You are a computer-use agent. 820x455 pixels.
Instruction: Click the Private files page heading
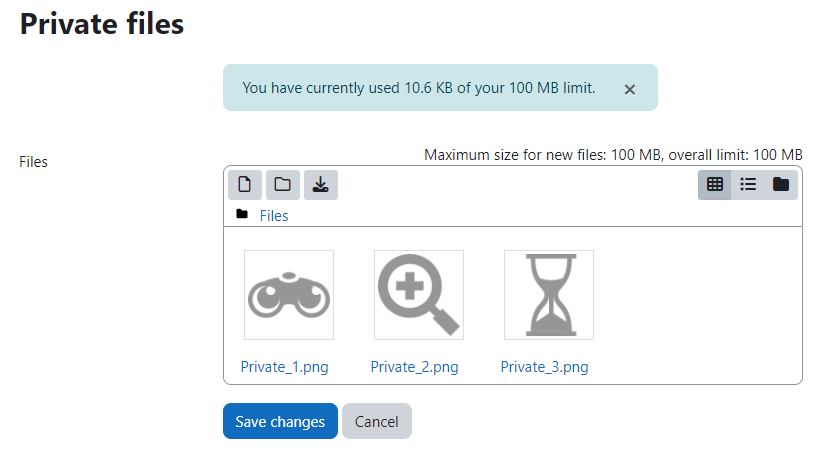coord(102,24)
